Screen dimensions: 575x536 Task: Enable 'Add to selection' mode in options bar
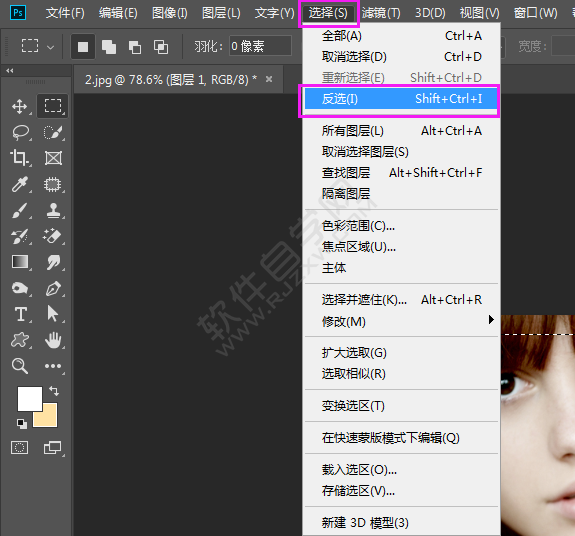point(109,47)
